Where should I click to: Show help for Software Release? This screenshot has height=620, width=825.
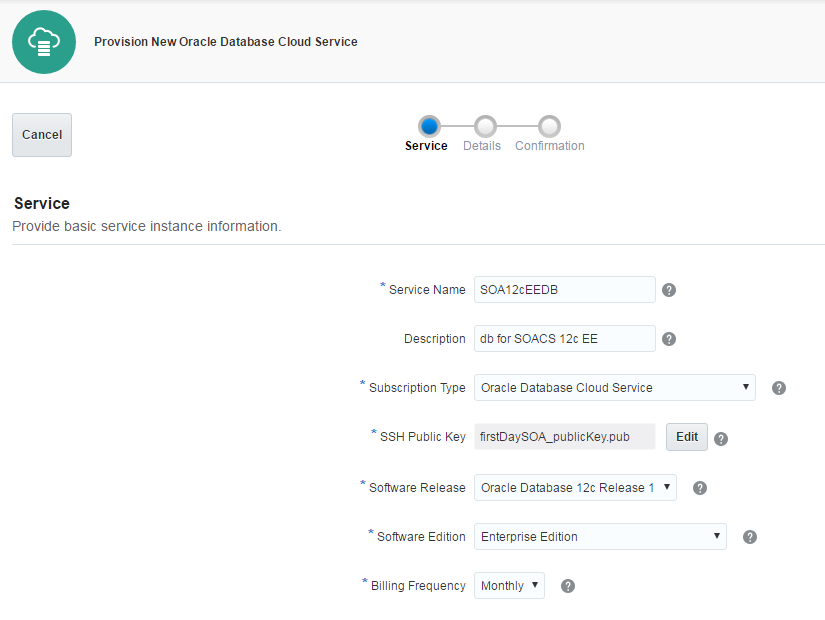coord(700,488)
